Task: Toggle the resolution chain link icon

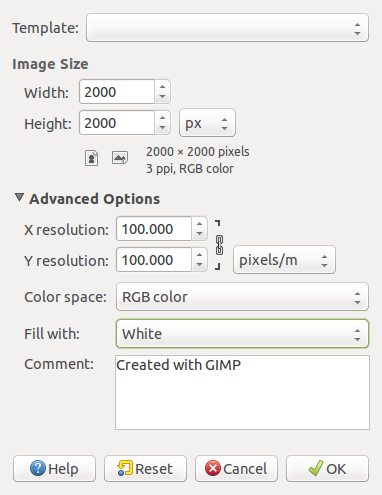Action: (219, 245)
